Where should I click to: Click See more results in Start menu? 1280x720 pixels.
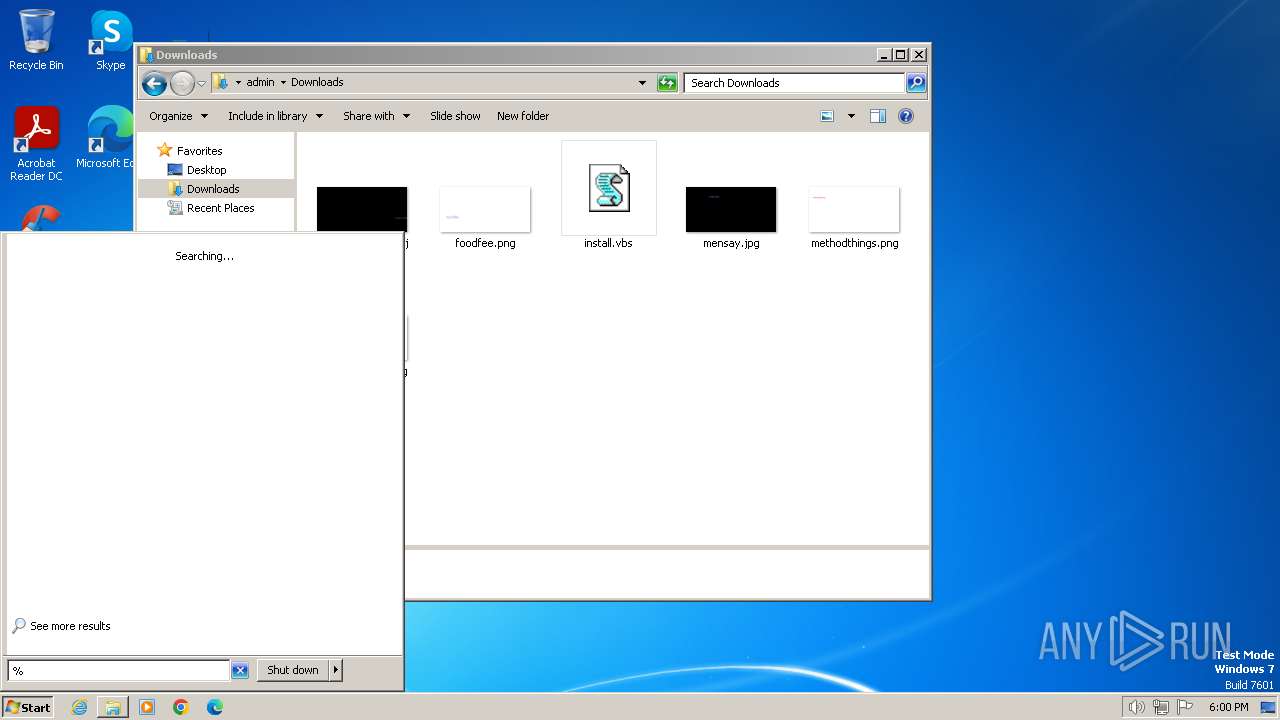coord(61,626)
